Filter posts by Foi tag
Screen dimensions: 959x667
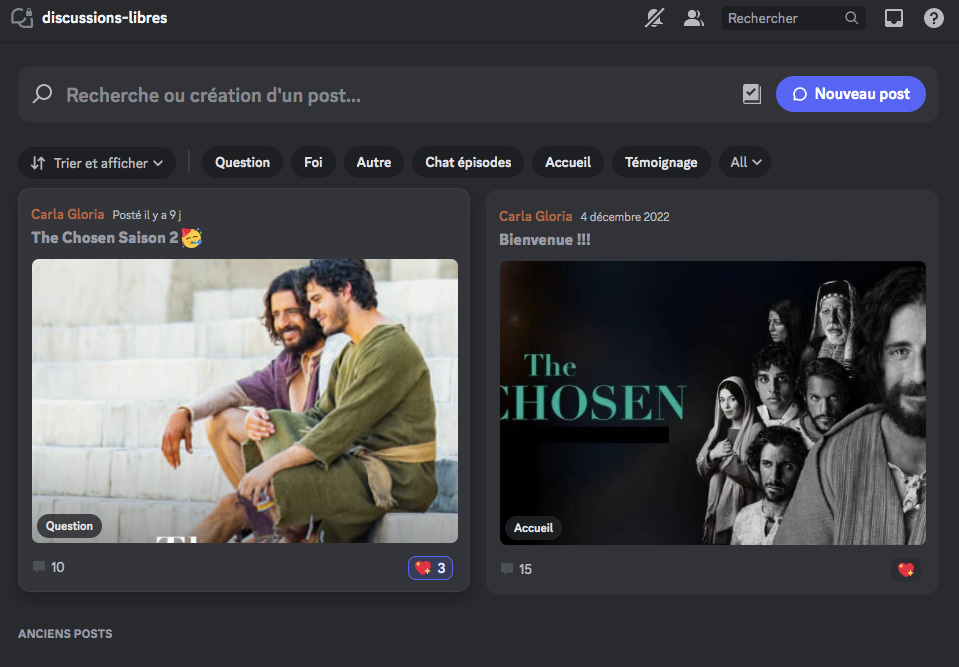pos(313,163)
